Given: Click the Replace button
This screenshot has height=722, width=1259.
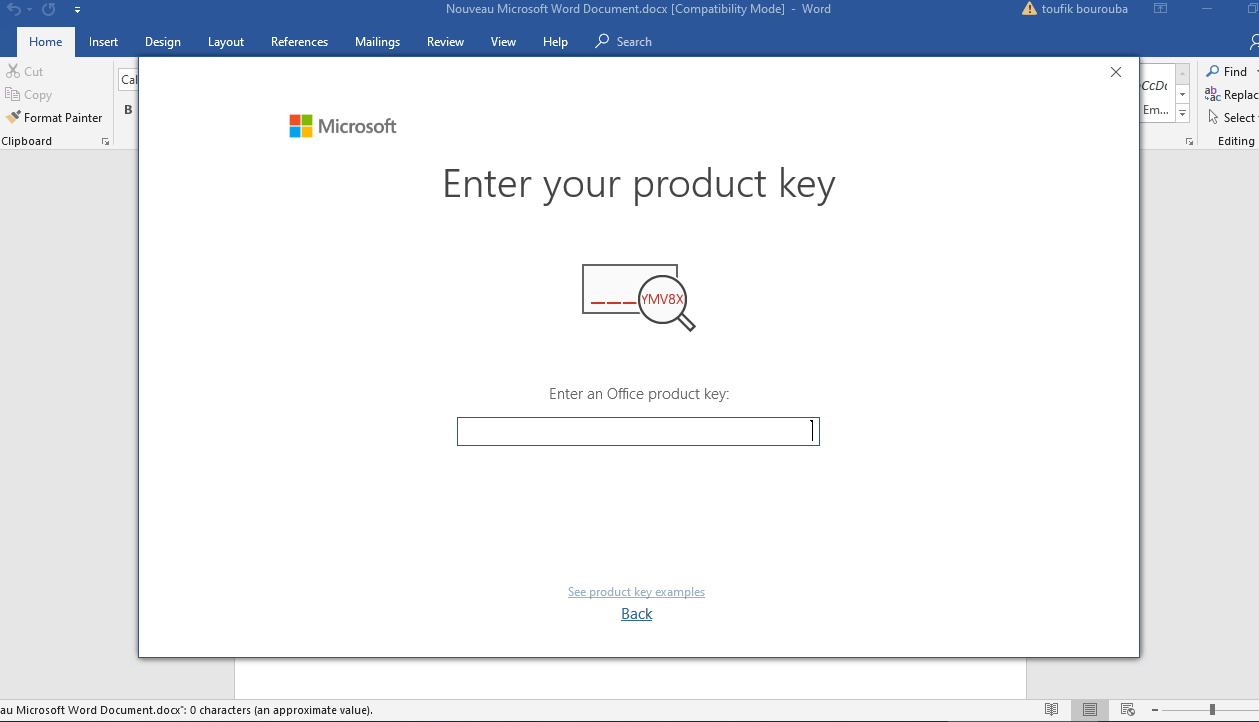Looking at the screenshot, I should [x=1231, y=95].
